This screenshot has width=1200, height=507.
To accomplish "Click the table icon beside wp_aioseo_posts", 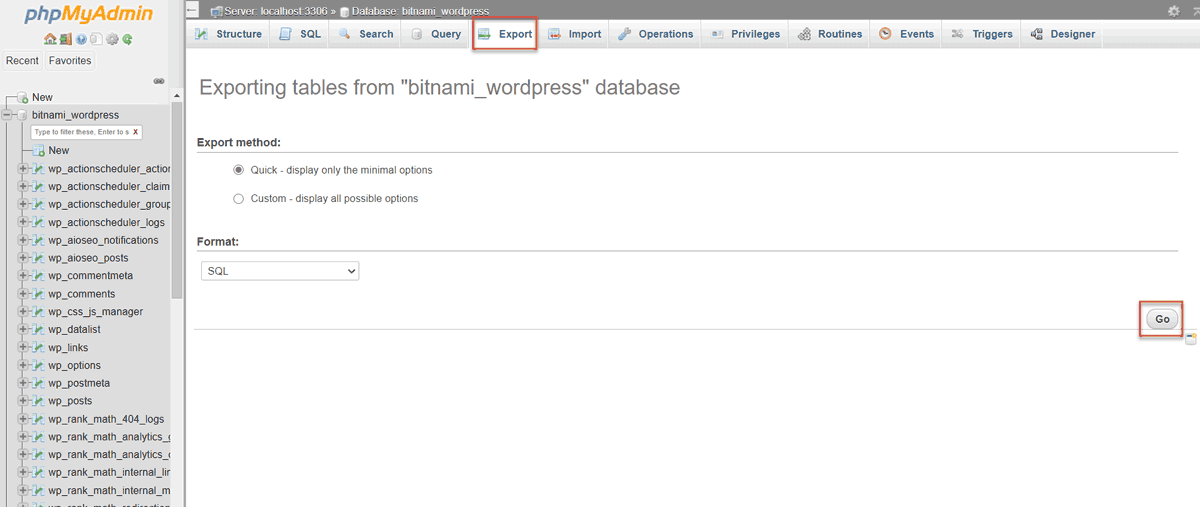I will point(39,258).
